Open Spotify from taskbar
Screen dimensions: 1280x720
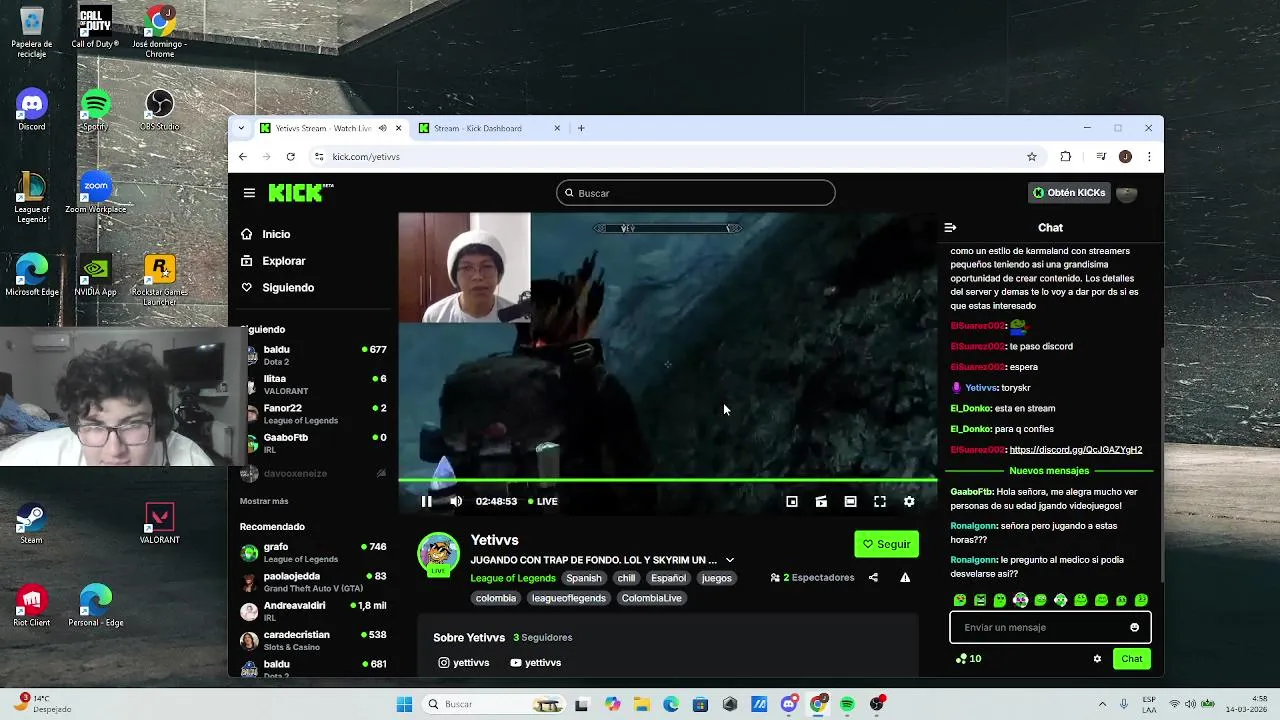[x=847, y=704]
